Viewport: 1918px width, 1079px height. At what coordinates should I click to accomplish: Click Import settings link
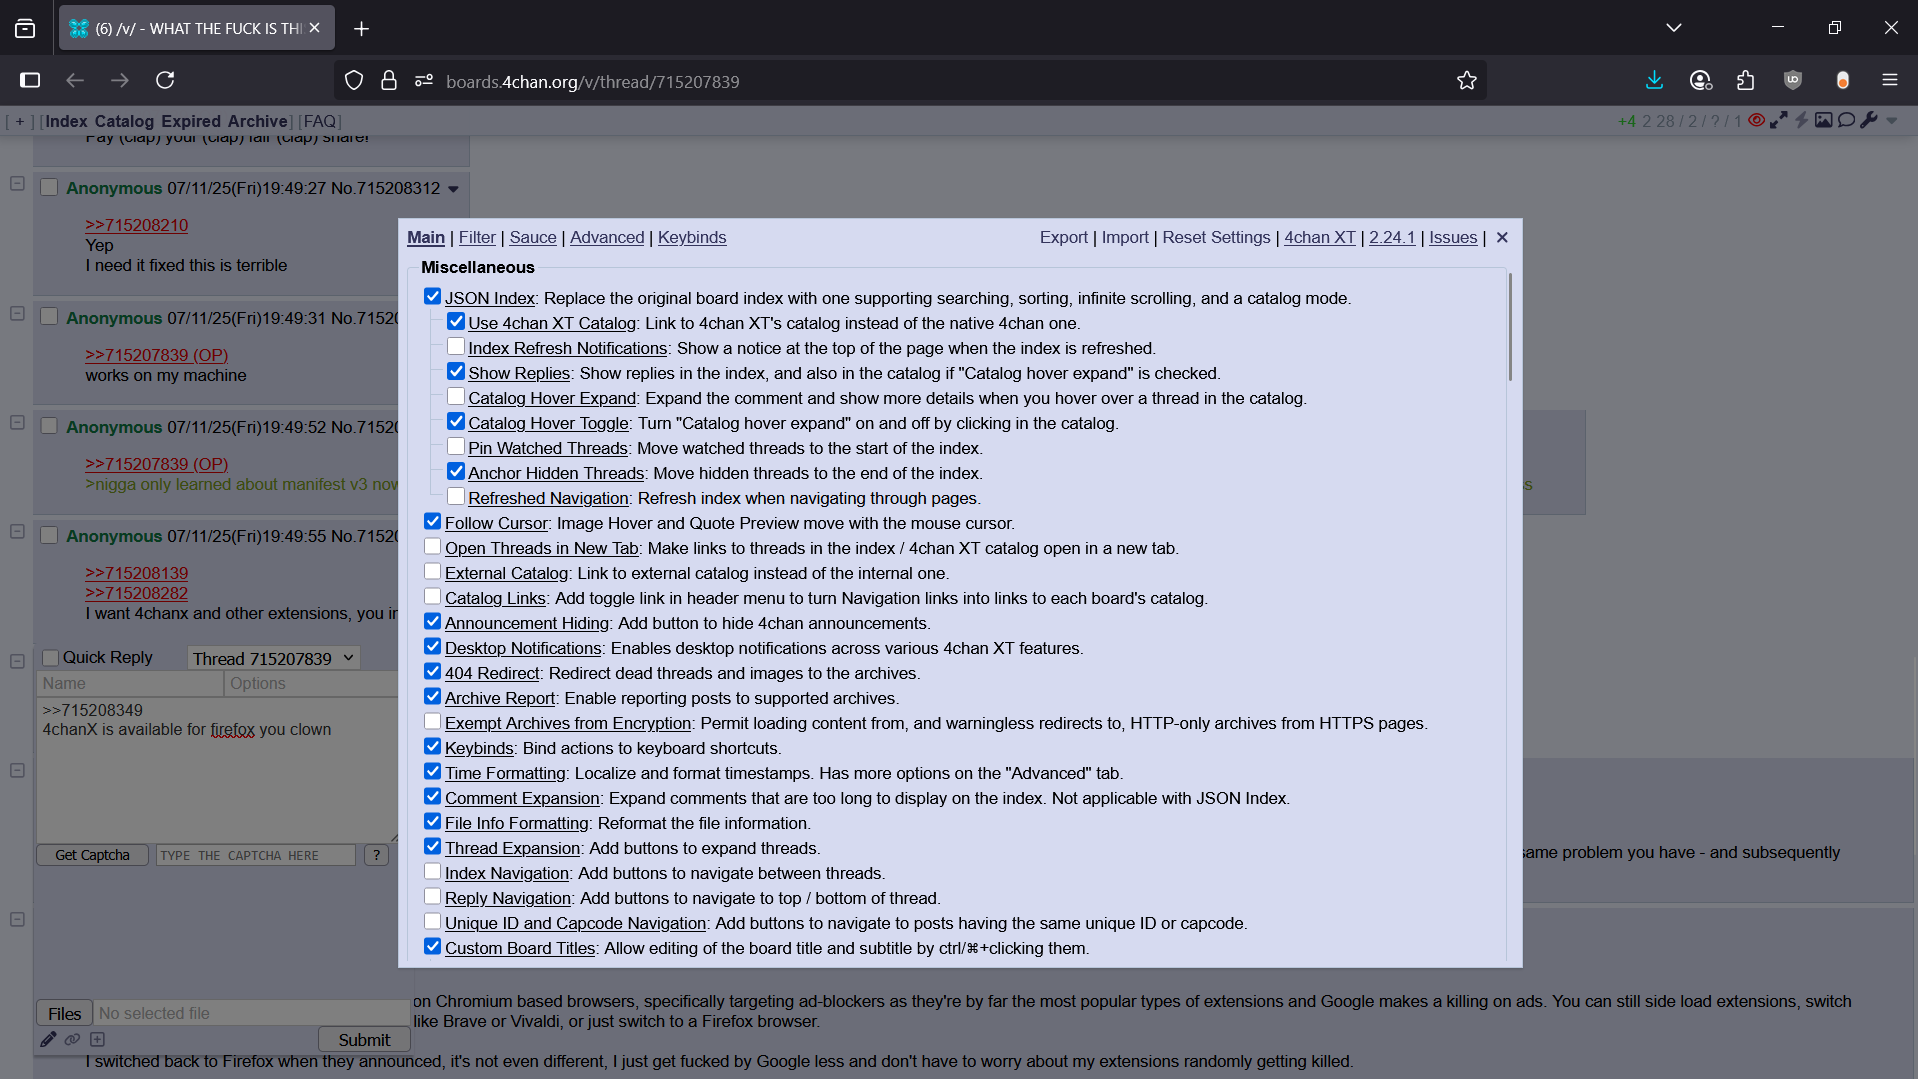(1125, 237)
